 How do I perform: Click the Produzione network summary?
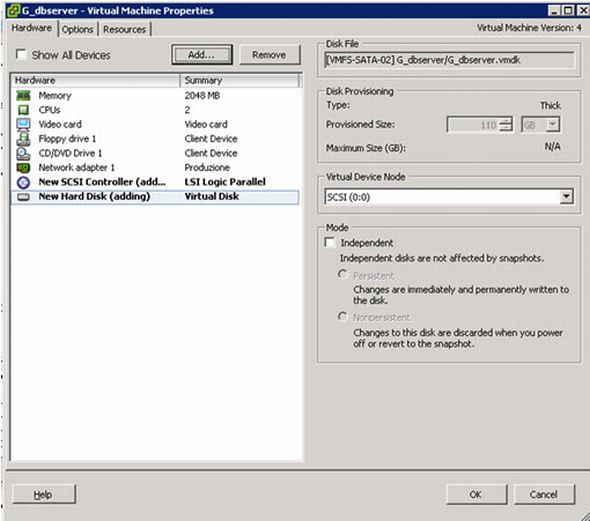[207, 167]
